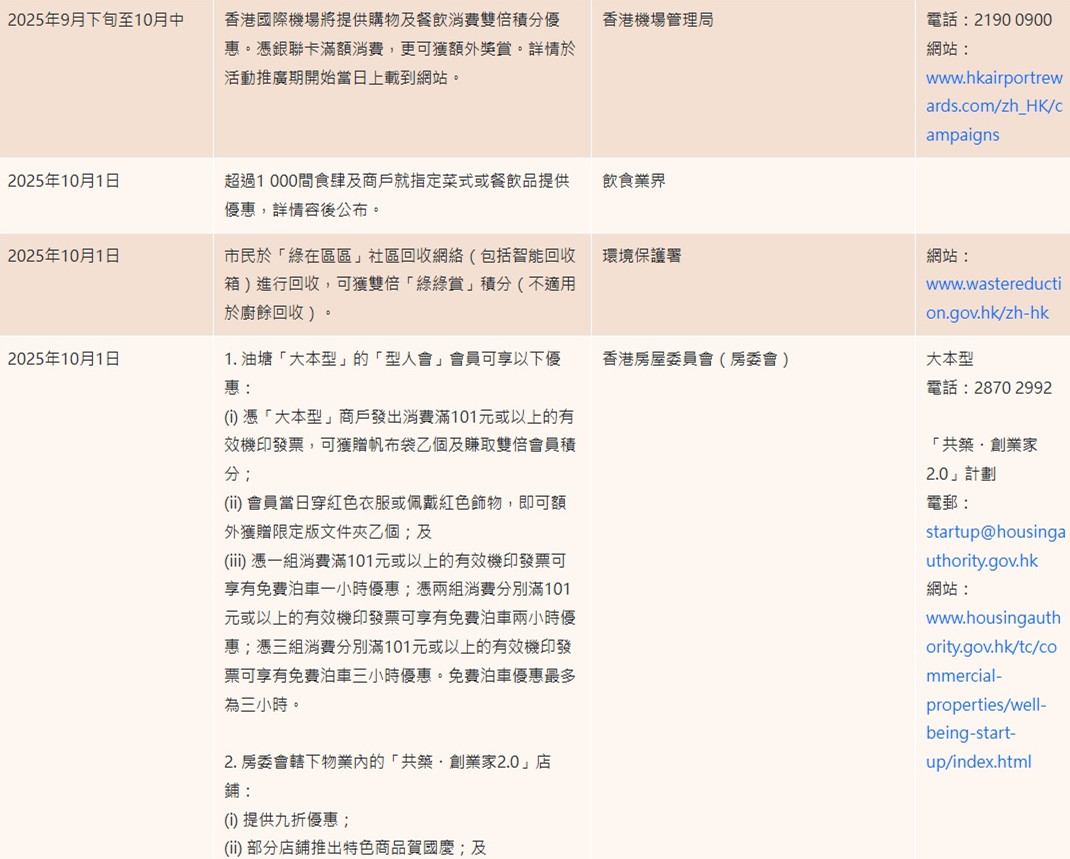Click the '香港房屋委員會（房委會）' organiser text

click(x=697, y=359)
